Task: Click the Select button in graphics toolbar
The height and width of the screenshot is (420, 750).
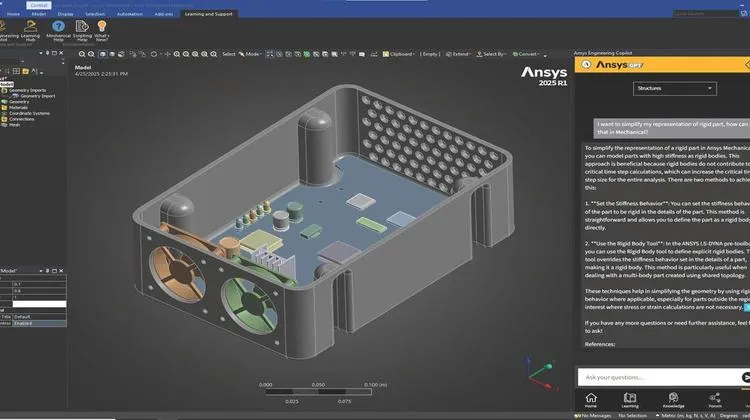Action: point(229,55)
